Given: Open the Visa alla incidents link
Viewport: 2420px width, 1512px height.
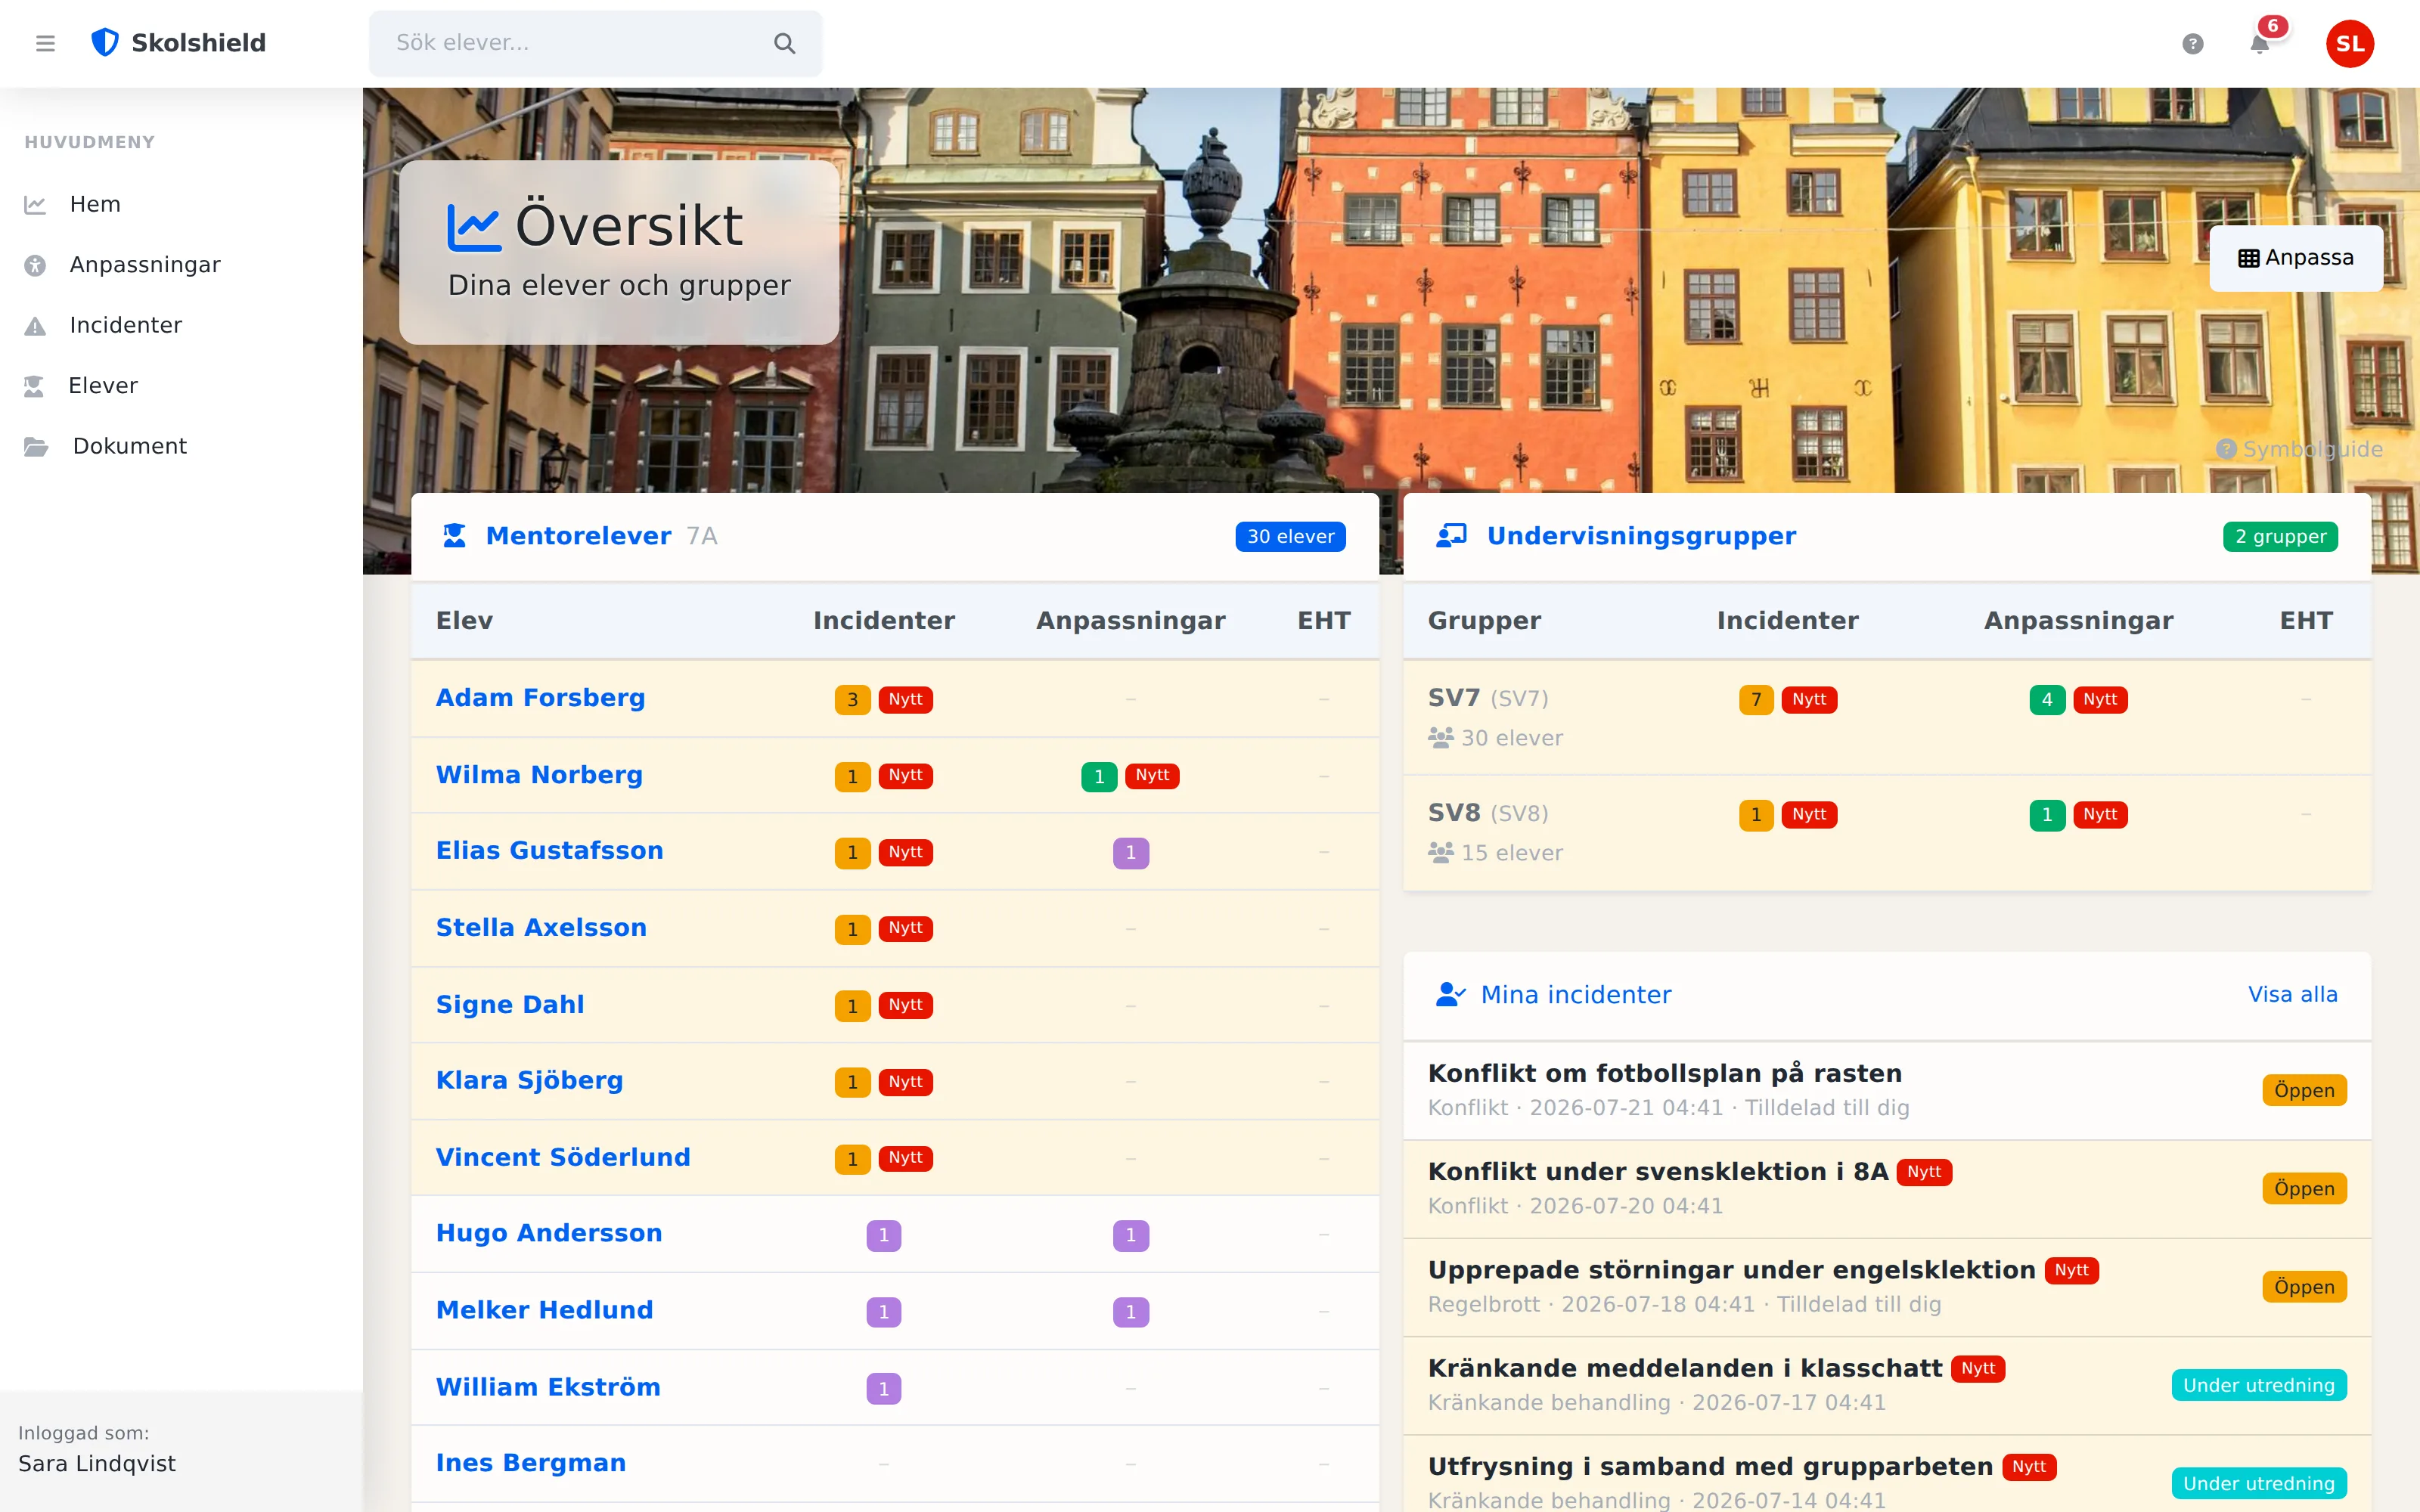Looking at the screenshot, I should click(2292, 994).
